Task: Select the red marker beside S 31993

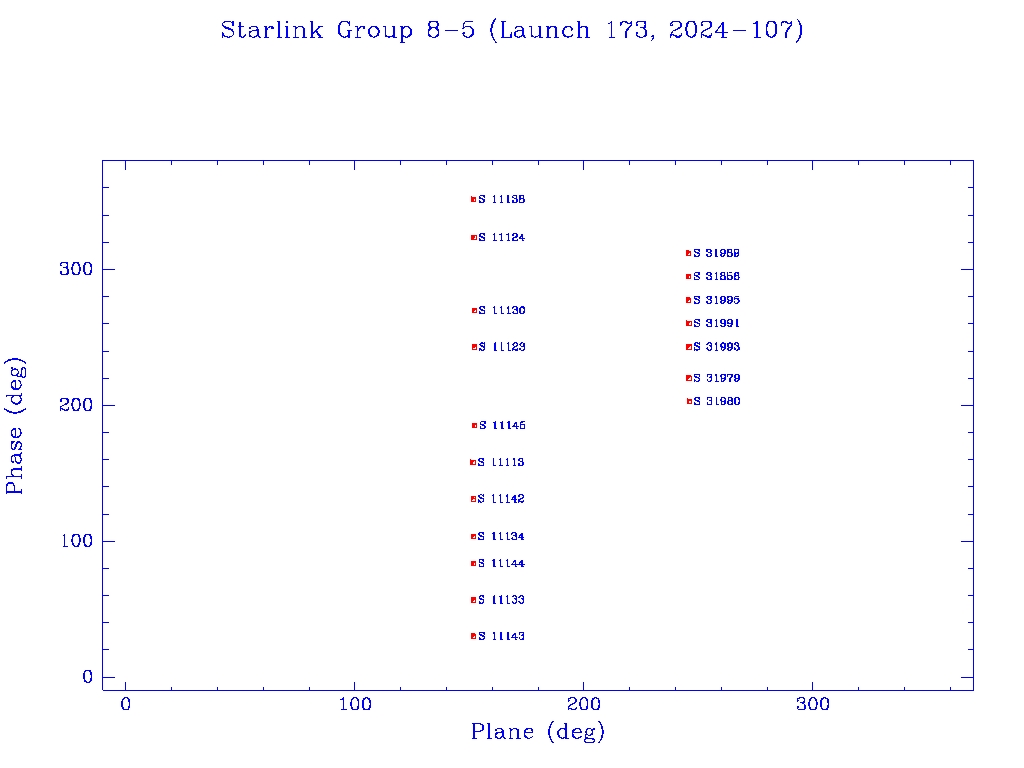Action: pos(689,347)
